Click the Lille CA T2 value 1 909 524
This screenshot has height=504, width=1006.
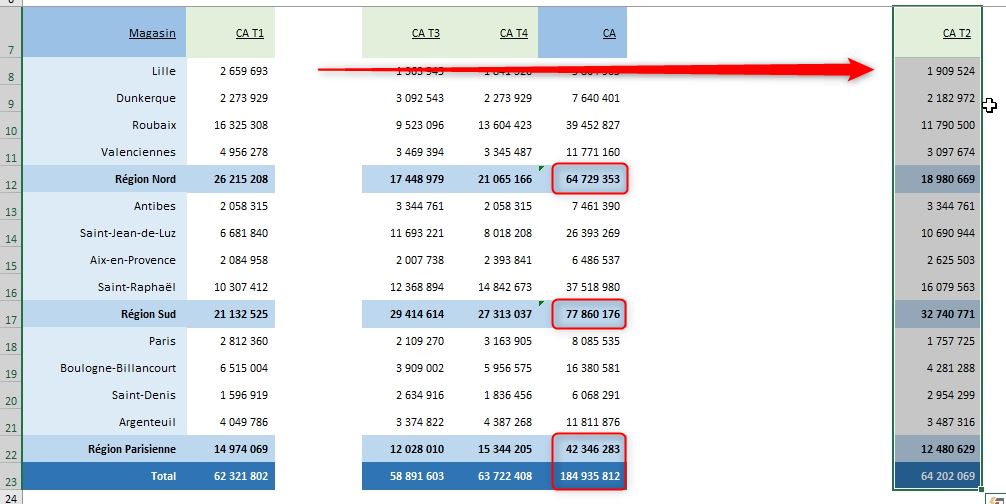pyautogui.click(x=937, y=71)
